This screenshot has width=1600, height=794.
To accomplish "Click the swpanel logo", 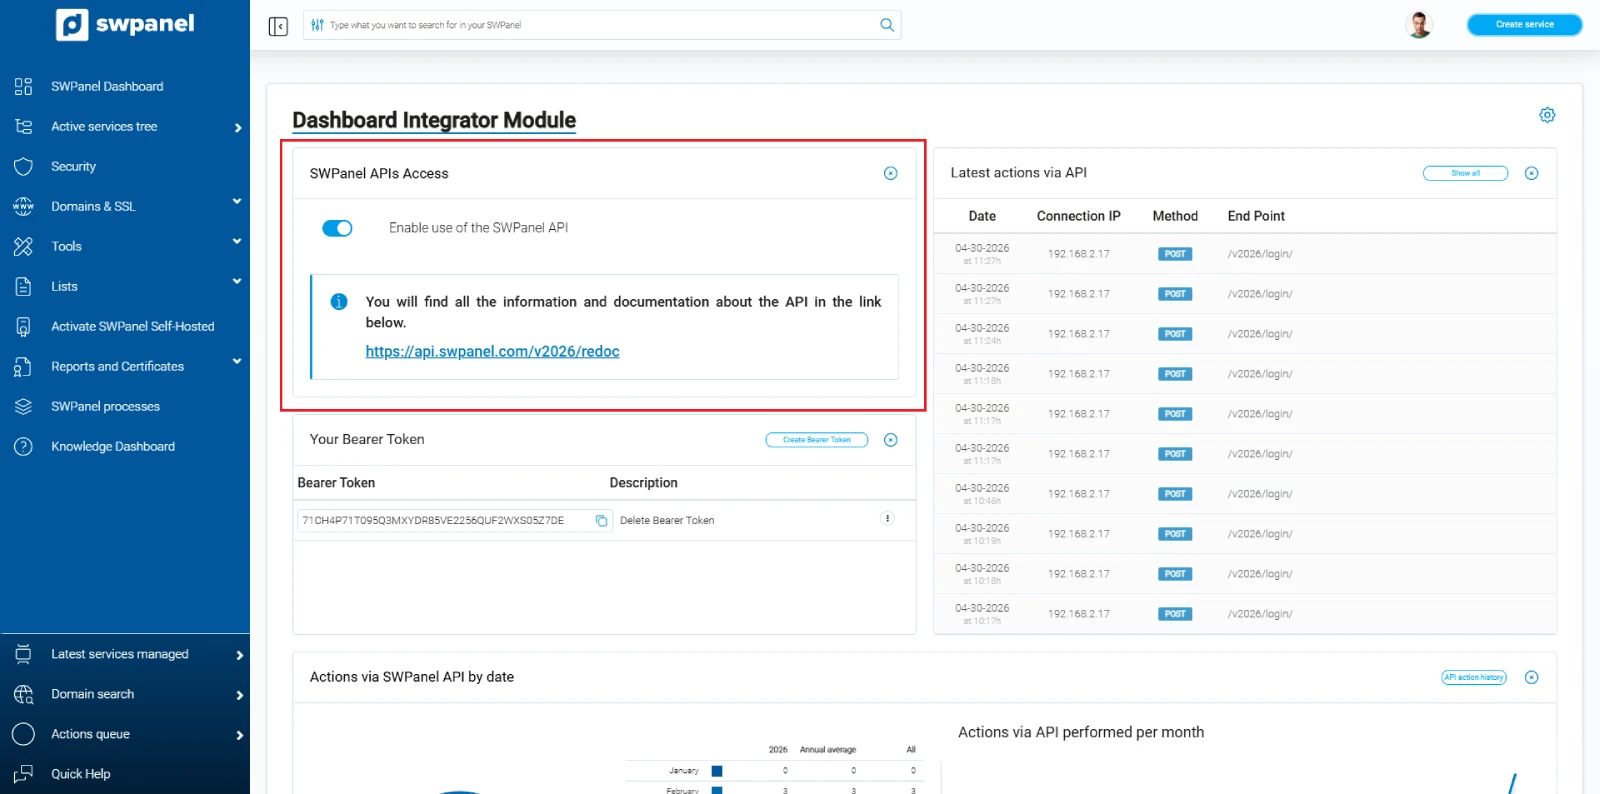I will click(125, 24).
